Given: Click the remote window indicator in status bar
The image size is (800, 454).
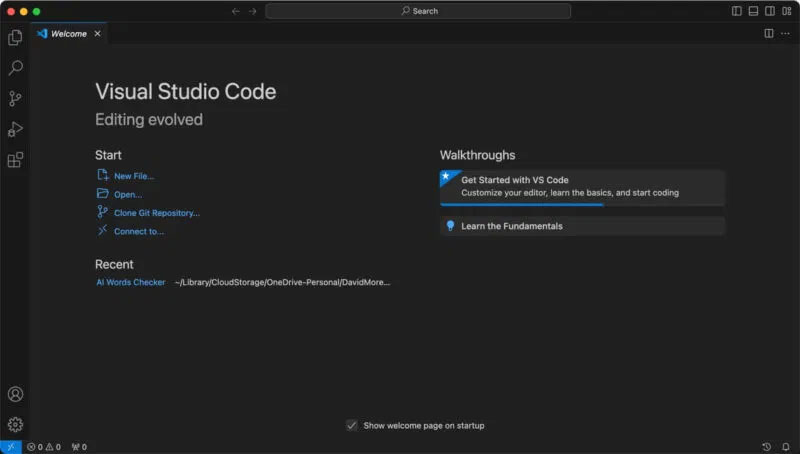Looking at the screenshot, I should tap(11, 447).
